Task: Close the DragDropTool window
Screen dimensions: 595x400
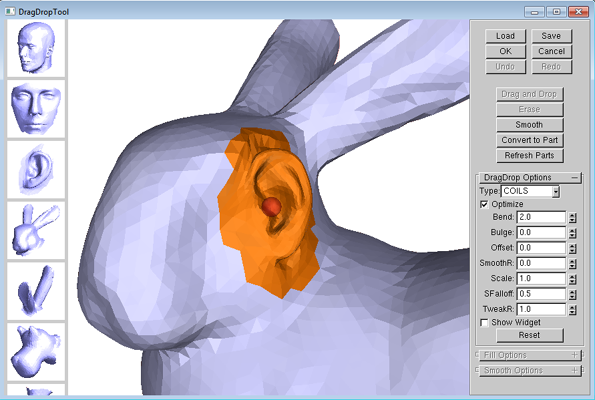Action: click(x=578, y=12)
